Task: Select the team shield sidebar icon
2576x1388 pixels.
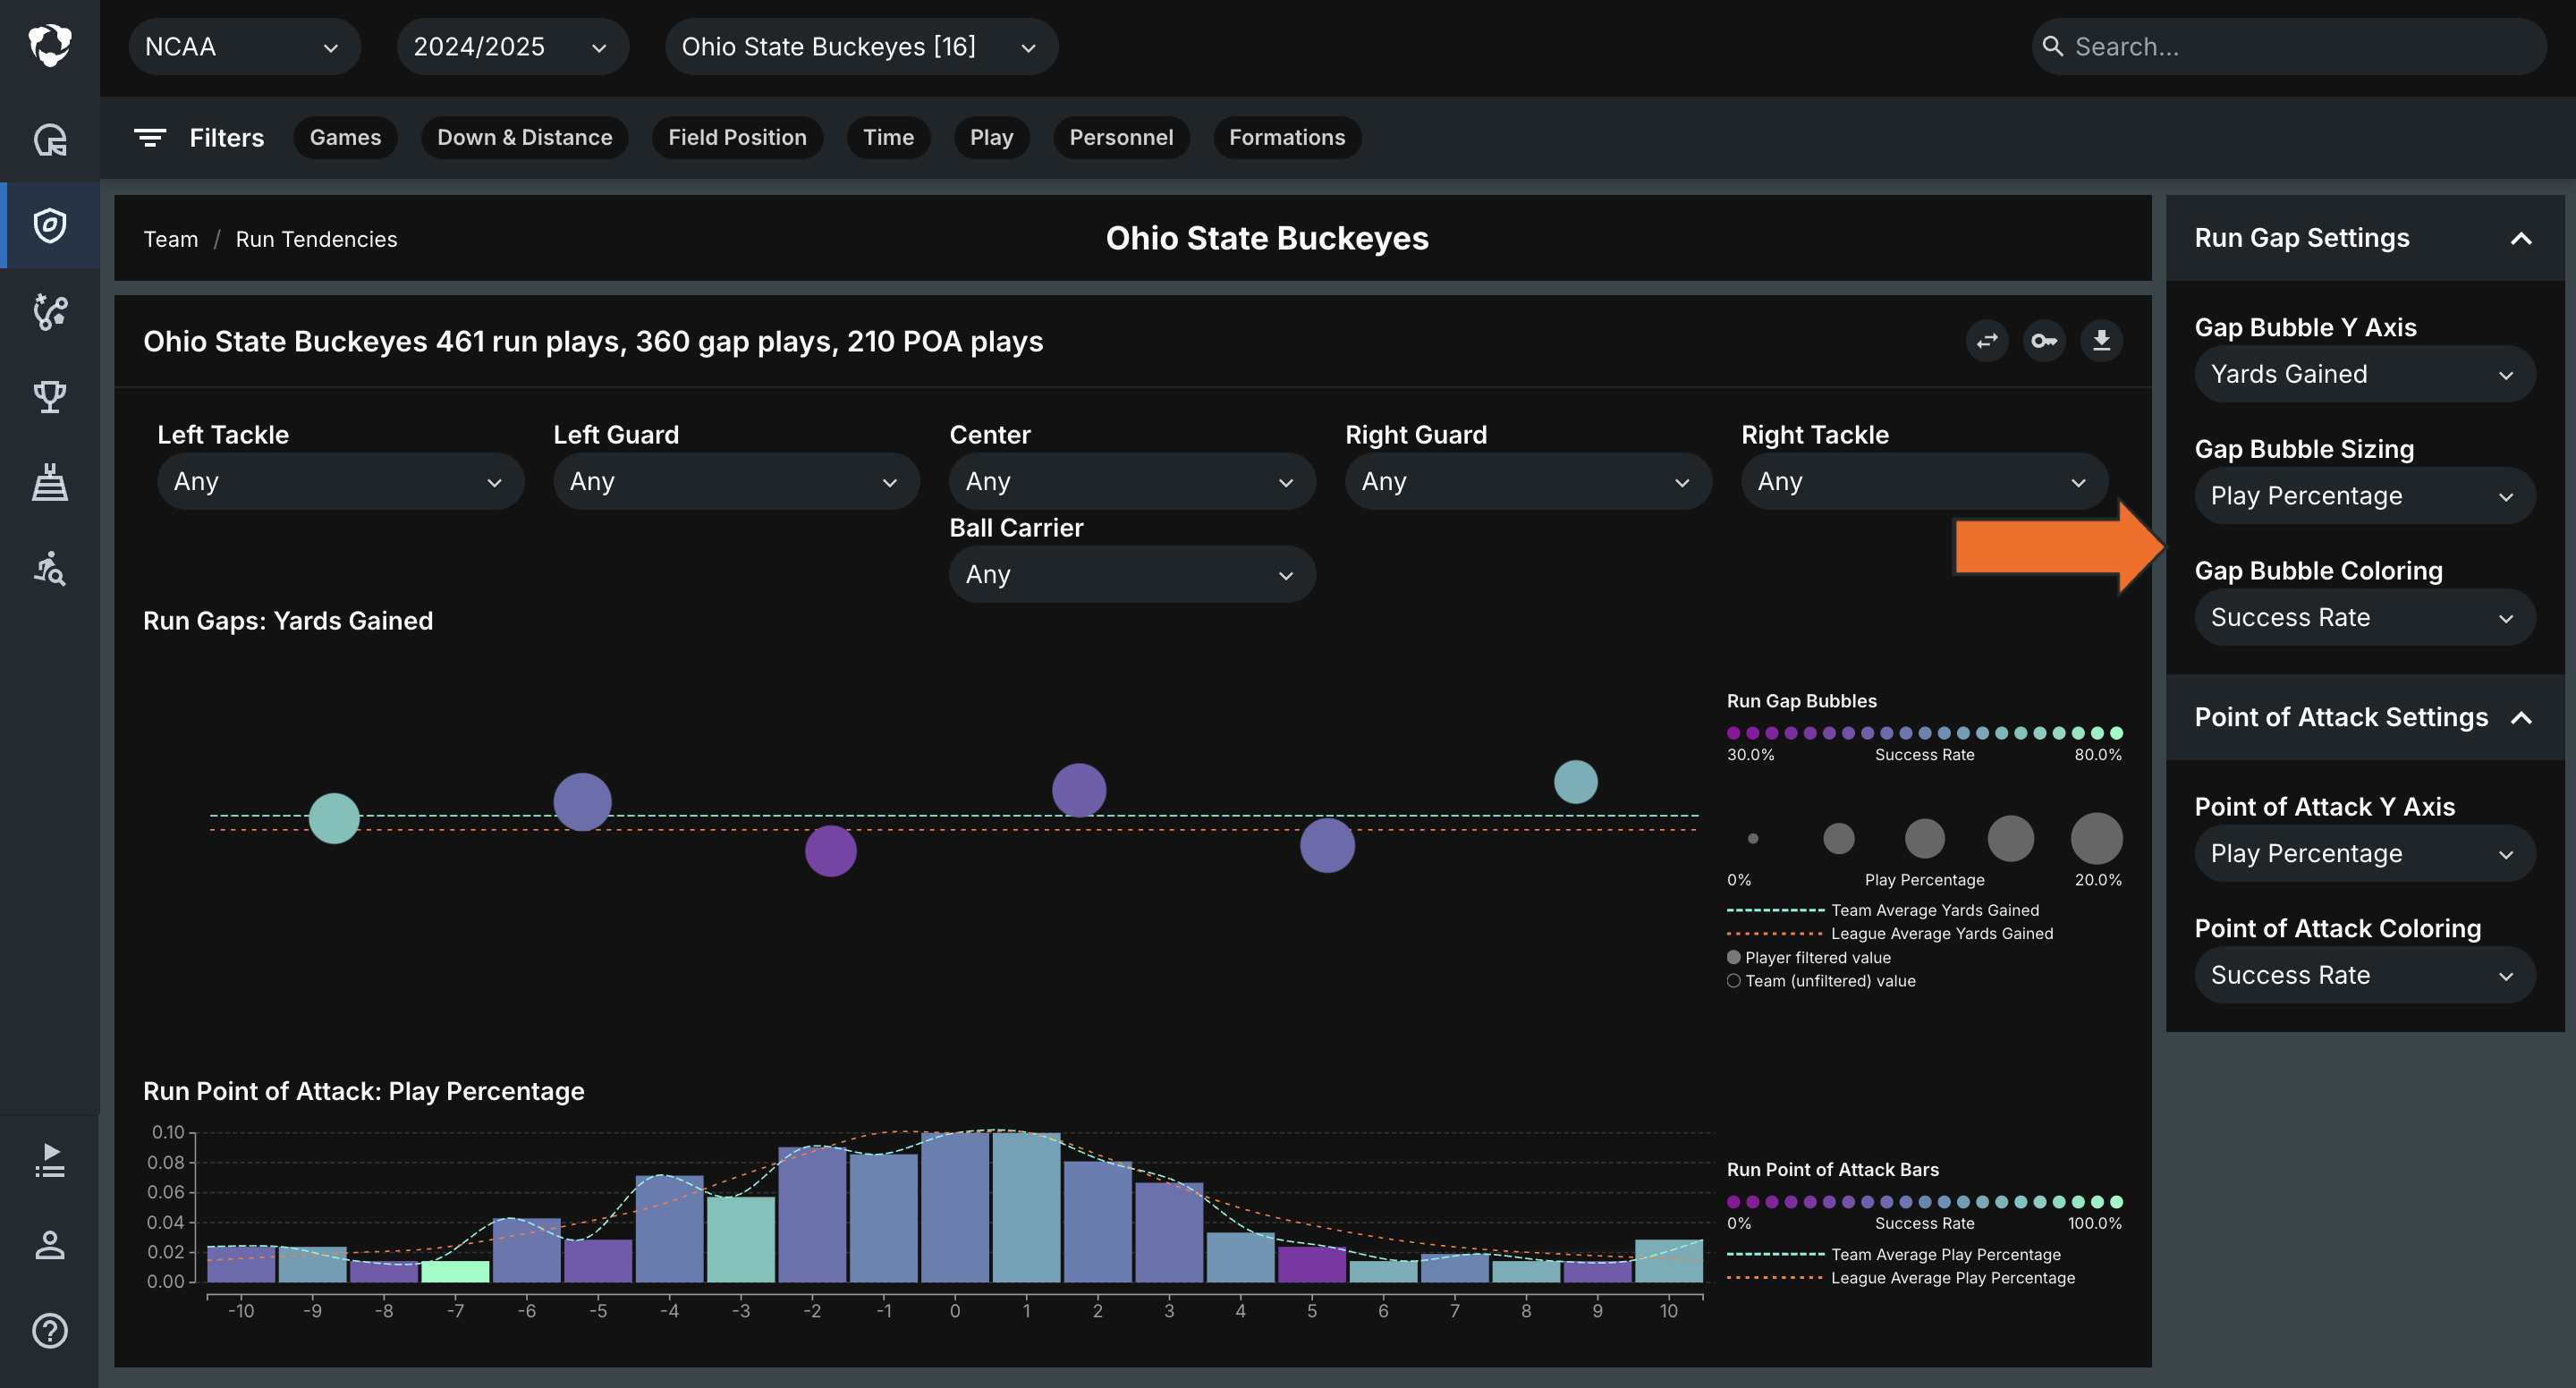Action: pos(50,225)
